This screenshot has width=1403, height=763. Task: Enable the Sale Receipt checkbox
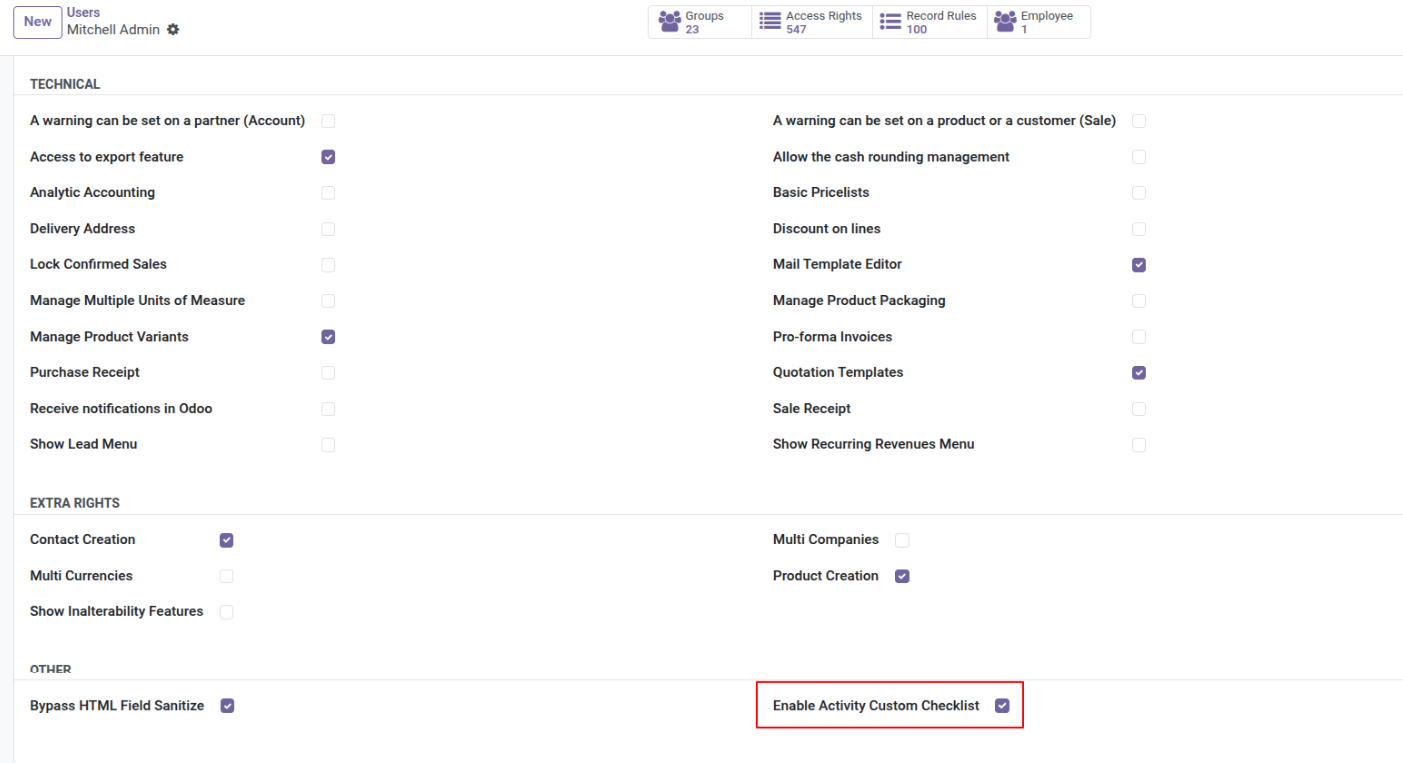click(1139, 409)
